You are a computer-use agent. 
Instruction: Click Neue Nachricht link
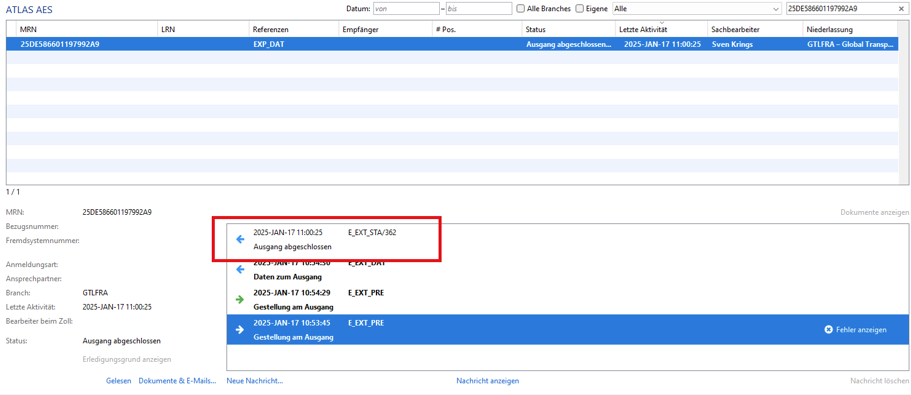pos(254,381)
